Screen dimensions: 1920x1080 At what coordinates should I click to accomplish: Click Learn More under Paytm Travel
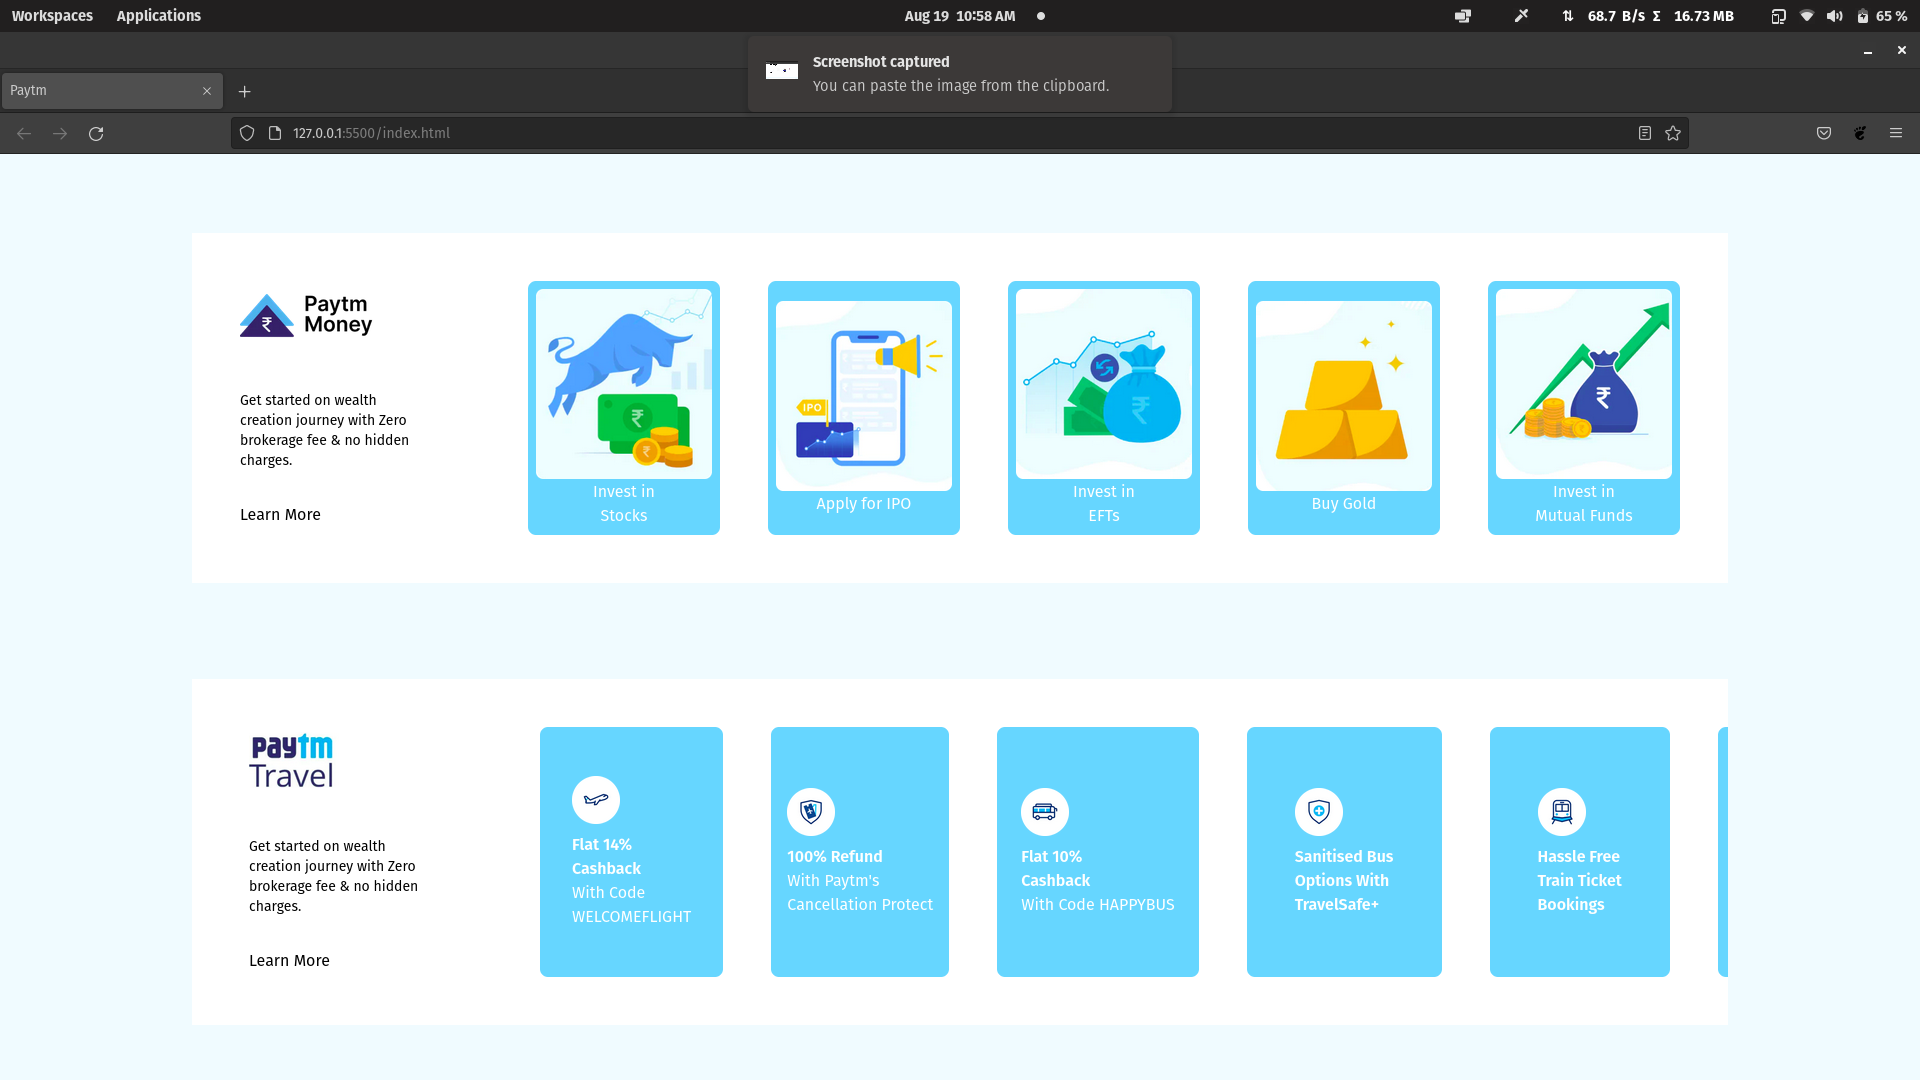(289, 960)
